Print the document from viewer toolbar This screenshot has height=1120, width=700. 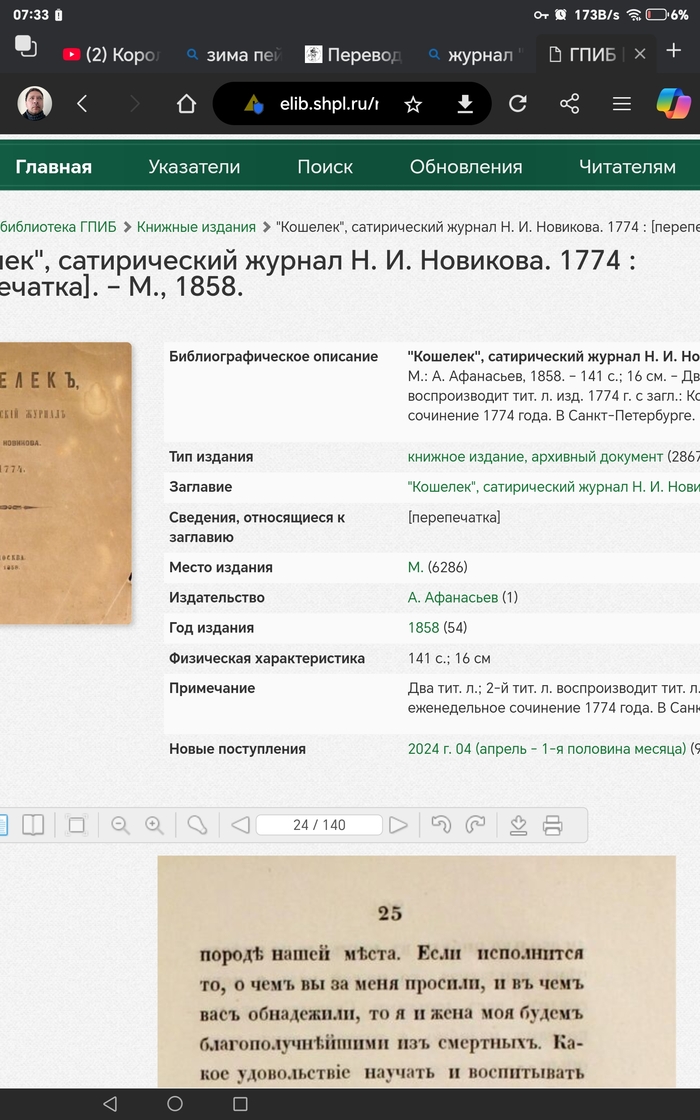click(552, 825)
